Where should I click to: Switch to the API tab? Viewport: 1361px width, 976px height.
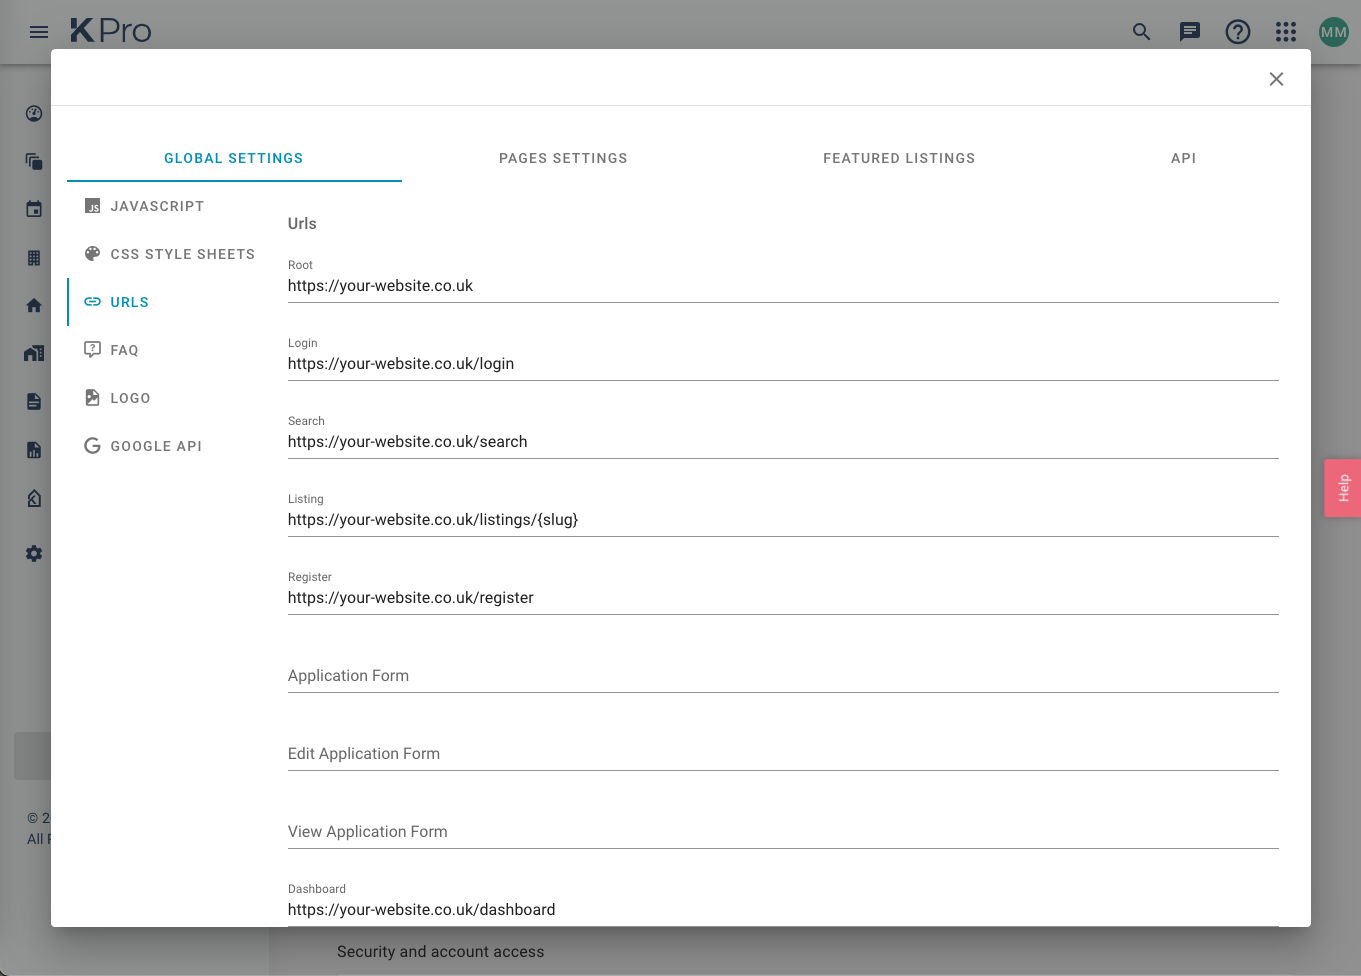1183,158
